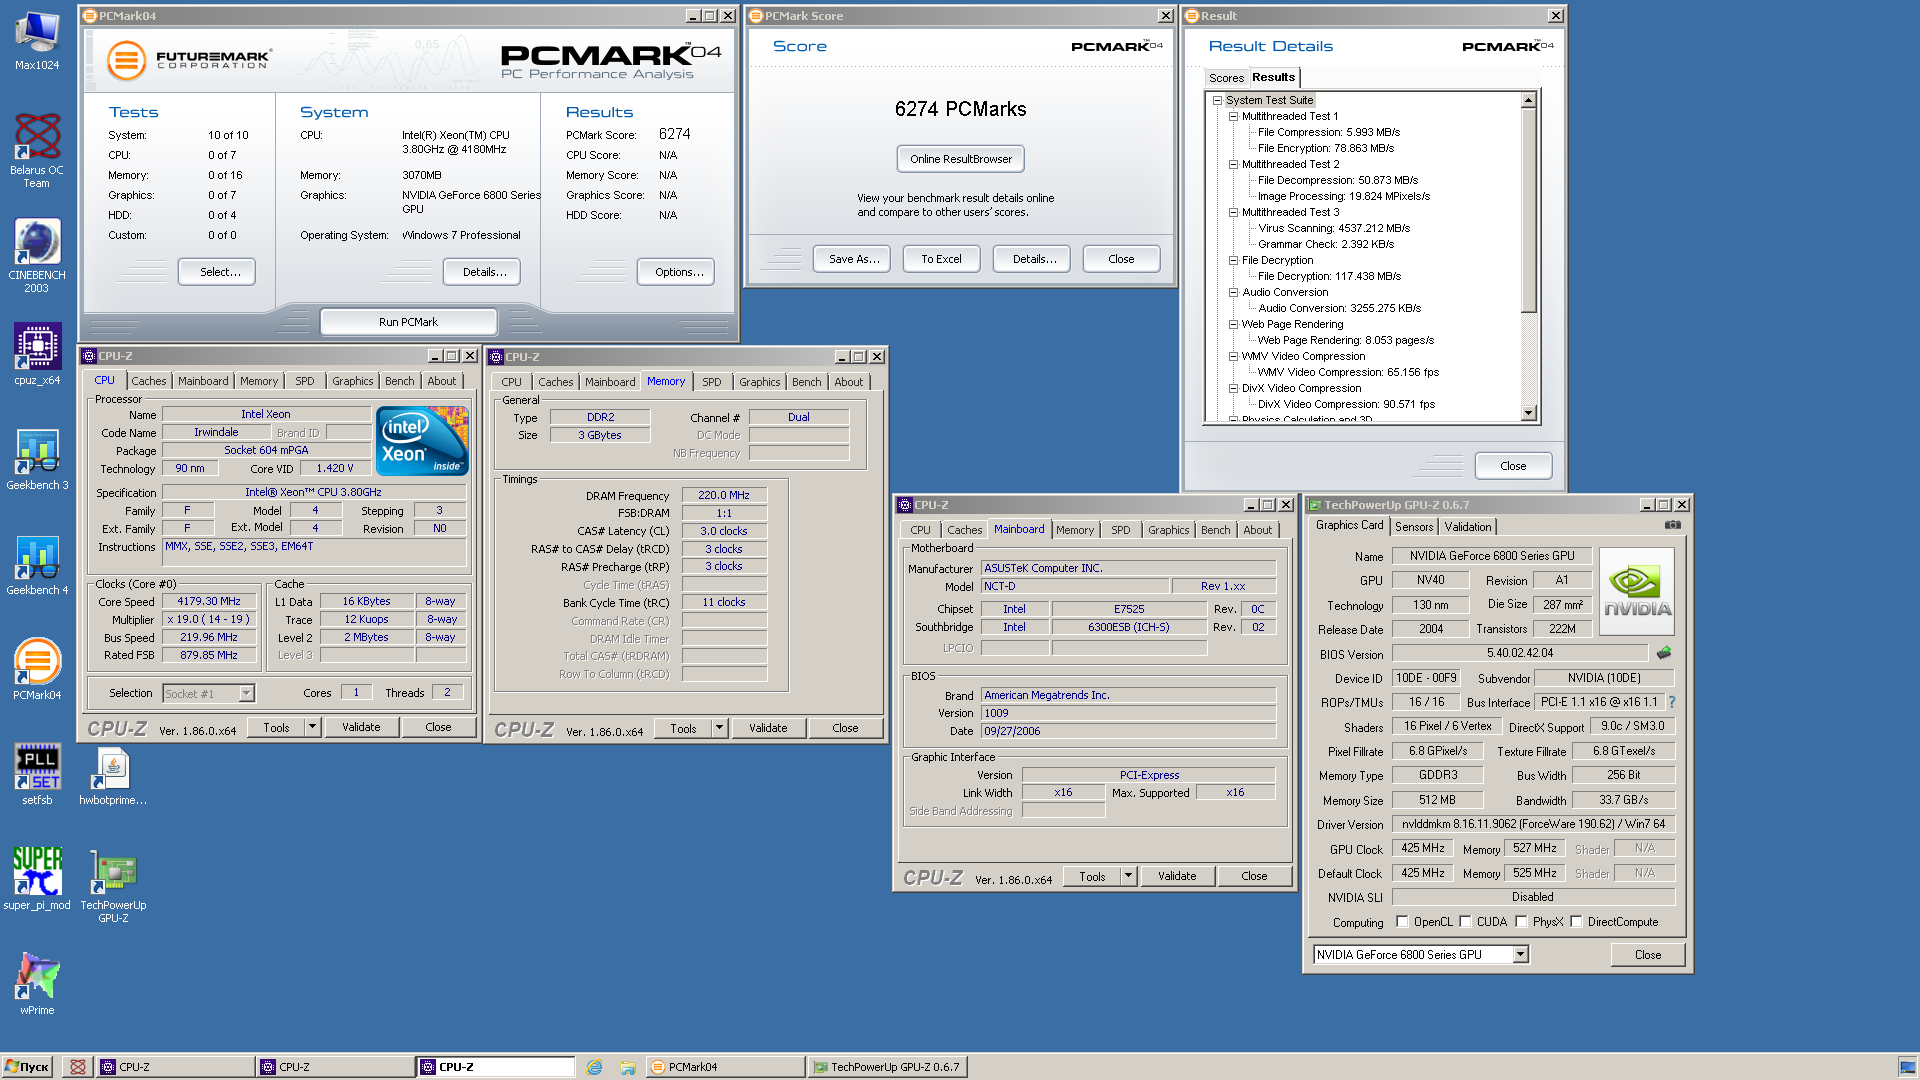
Task: Launch super_pi_mod desktop shortcut
Action: (x=37, y=879)
